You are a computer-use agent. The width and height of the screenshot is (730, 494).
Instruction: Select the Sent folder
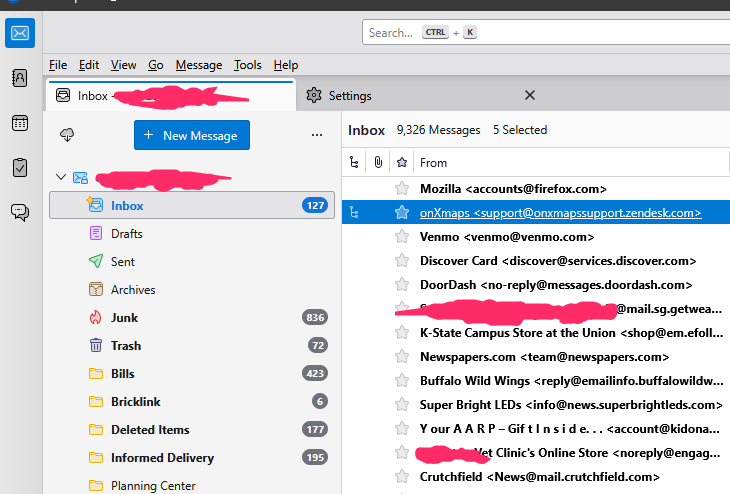192,261
